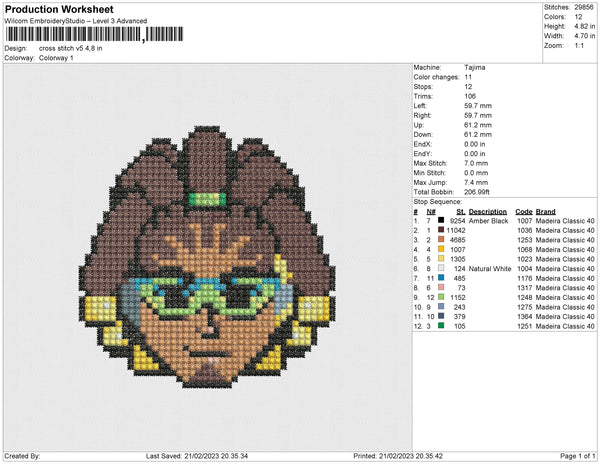Image resolution: width=600 pixels, height=464 pixels.
Task: Click the Height value 4.82 in
Action: click(584, 26)
